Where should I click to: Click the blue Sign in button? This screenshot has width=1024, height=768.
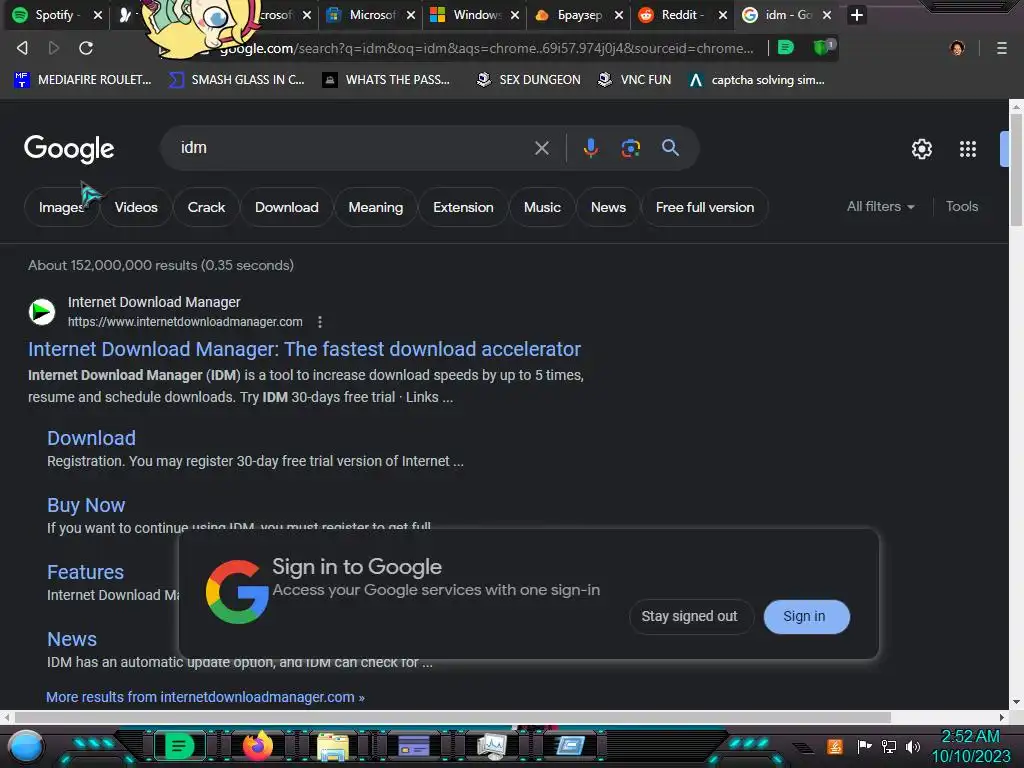[807, 616]
